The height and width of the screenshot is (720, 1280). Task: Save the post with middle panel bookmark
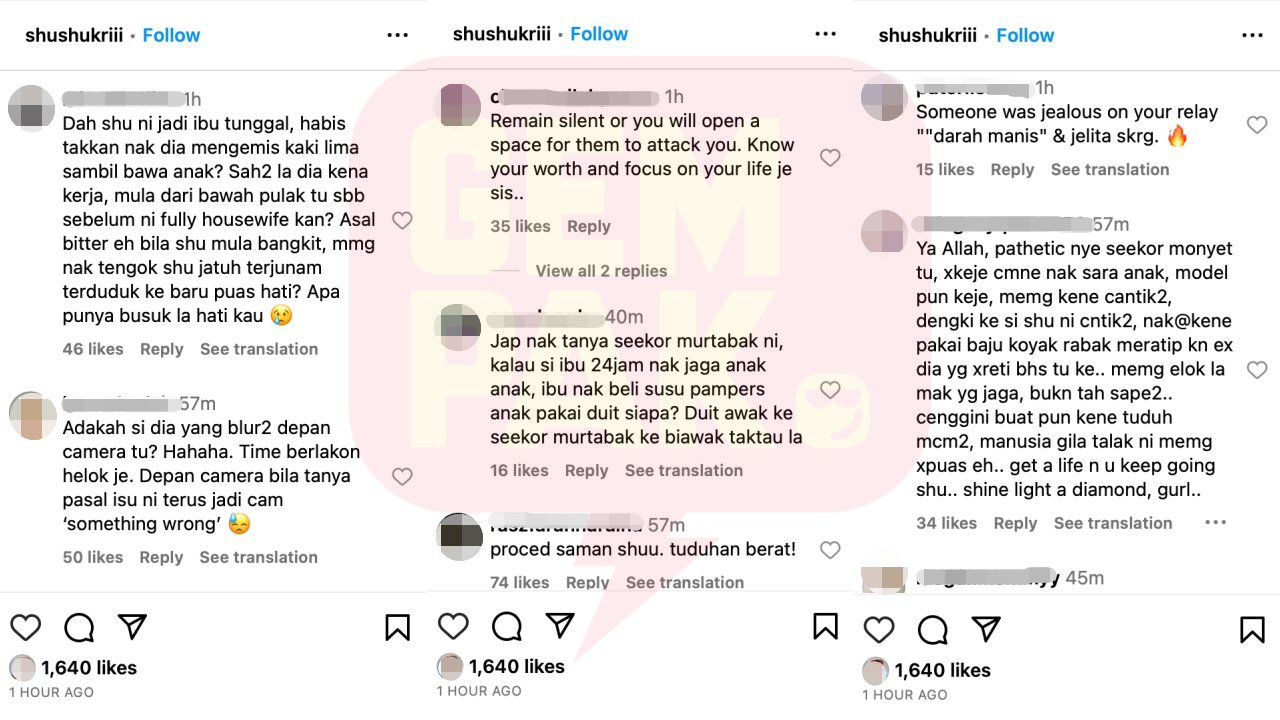click(x=825, y=626)
